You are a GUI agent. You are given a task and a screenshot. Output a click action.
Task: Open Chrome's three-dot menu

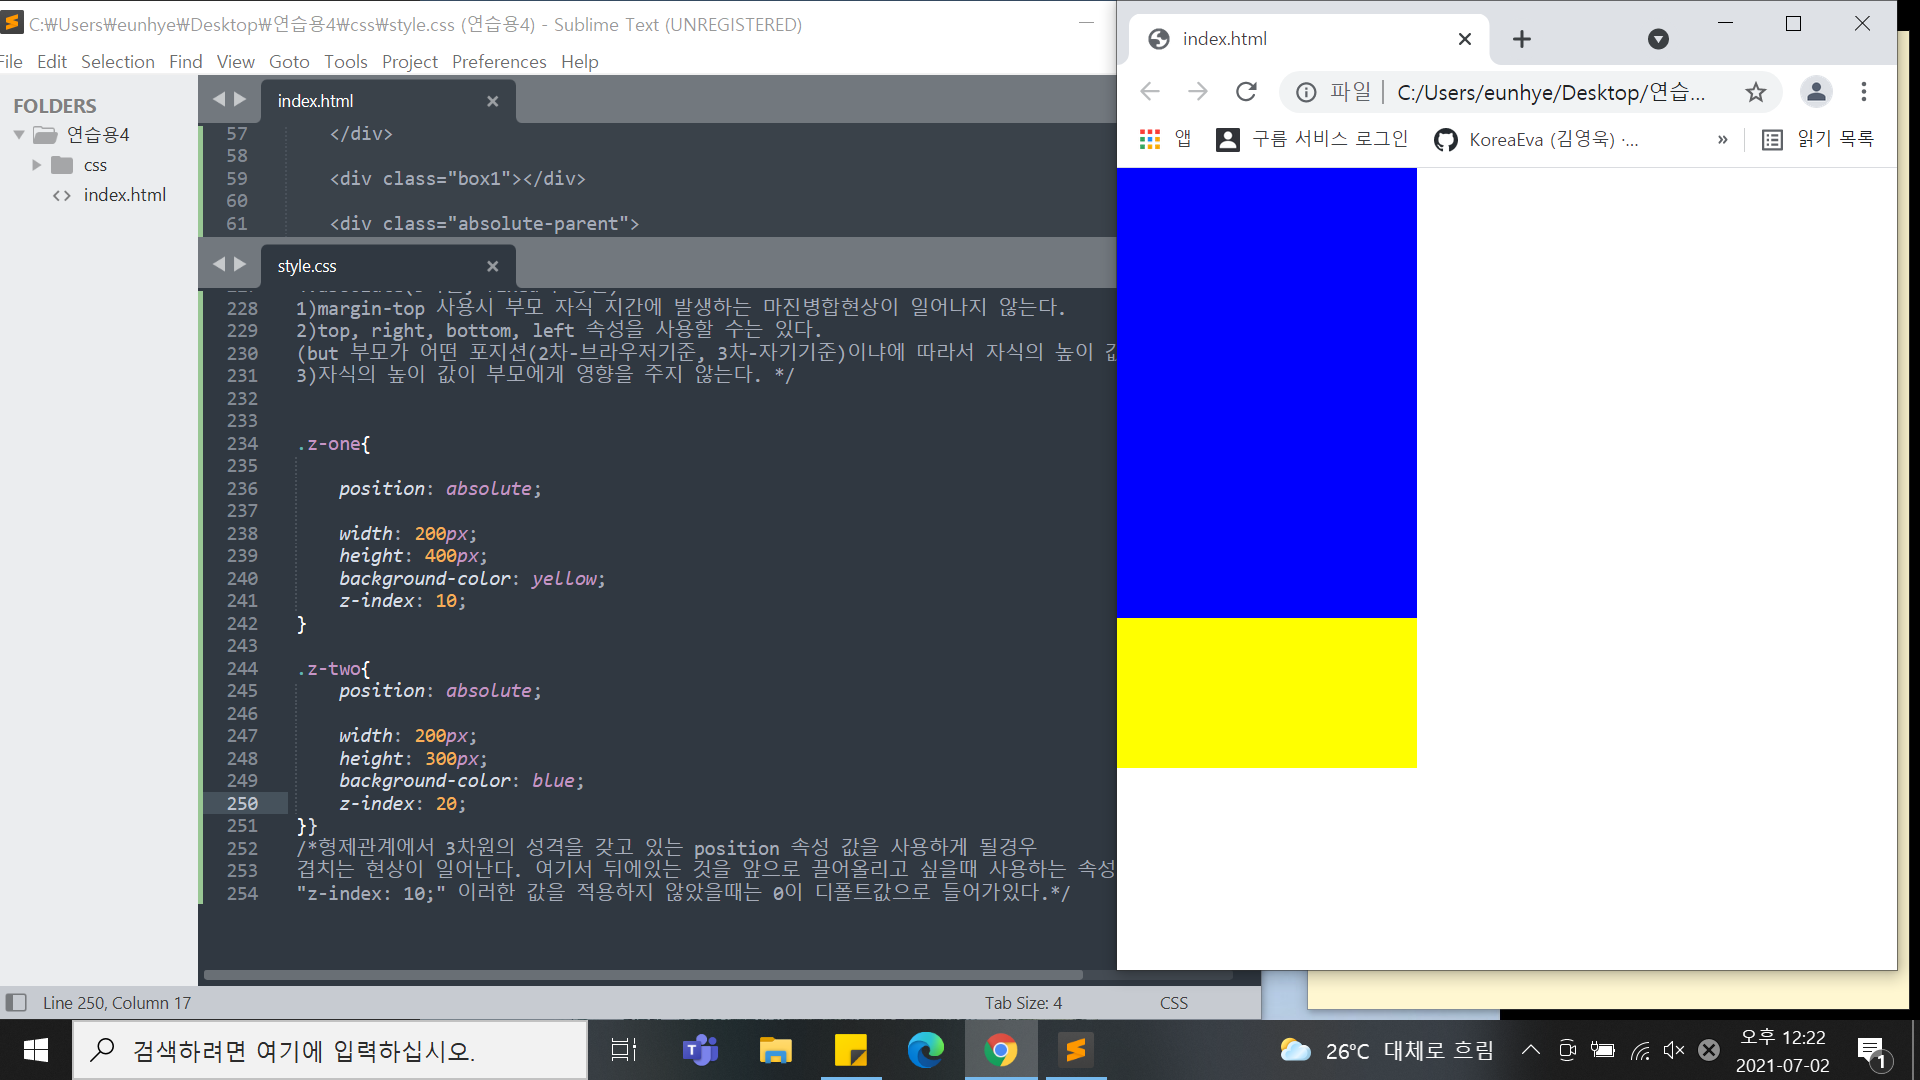(x=1863, y=92)
